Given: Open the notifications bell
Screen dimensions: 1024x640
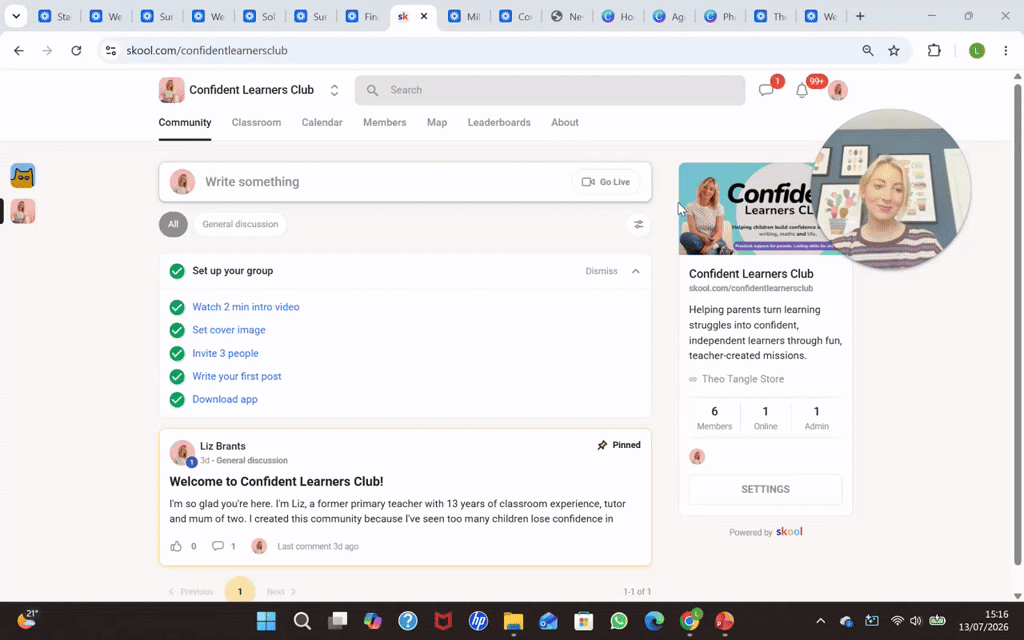Looking at the screenshot, I should [x=802, y=90].
